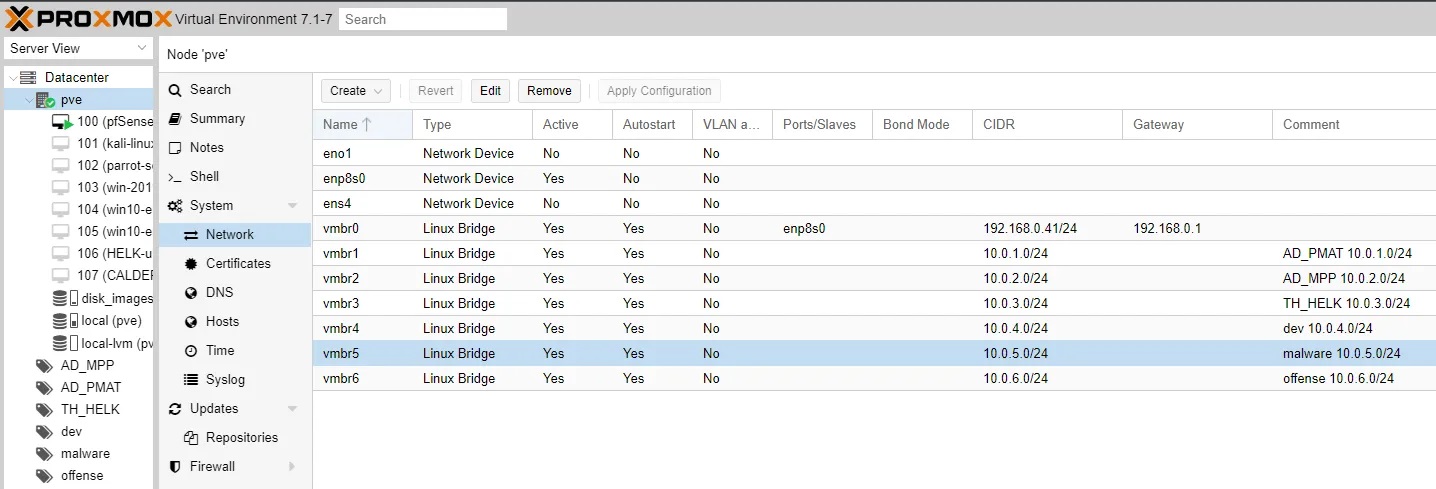The width and height of the screenshot is (1436, 489).
Task: Open the Updates menu item
Action: coord(236,408)
